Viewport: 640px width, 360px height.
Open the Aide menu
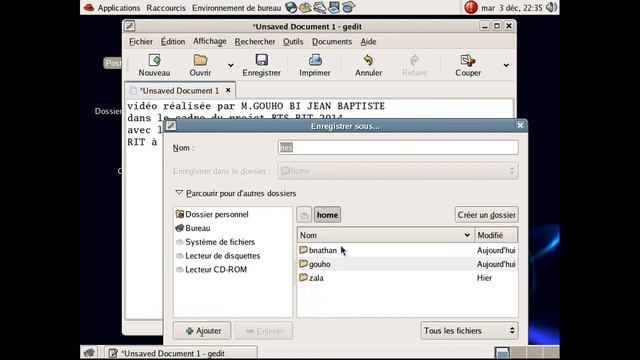[368, 42]
